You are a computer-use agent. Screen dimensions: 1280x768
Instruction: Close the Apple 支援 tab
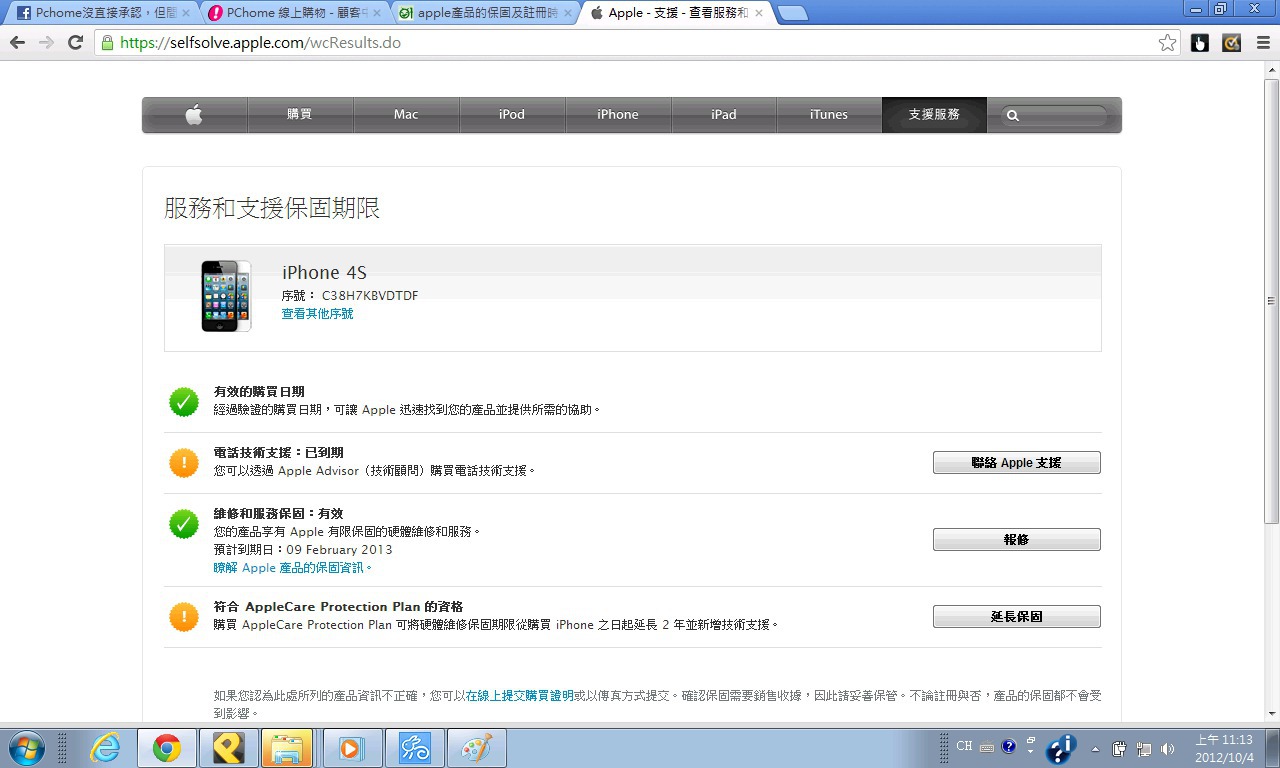[758, 14]
